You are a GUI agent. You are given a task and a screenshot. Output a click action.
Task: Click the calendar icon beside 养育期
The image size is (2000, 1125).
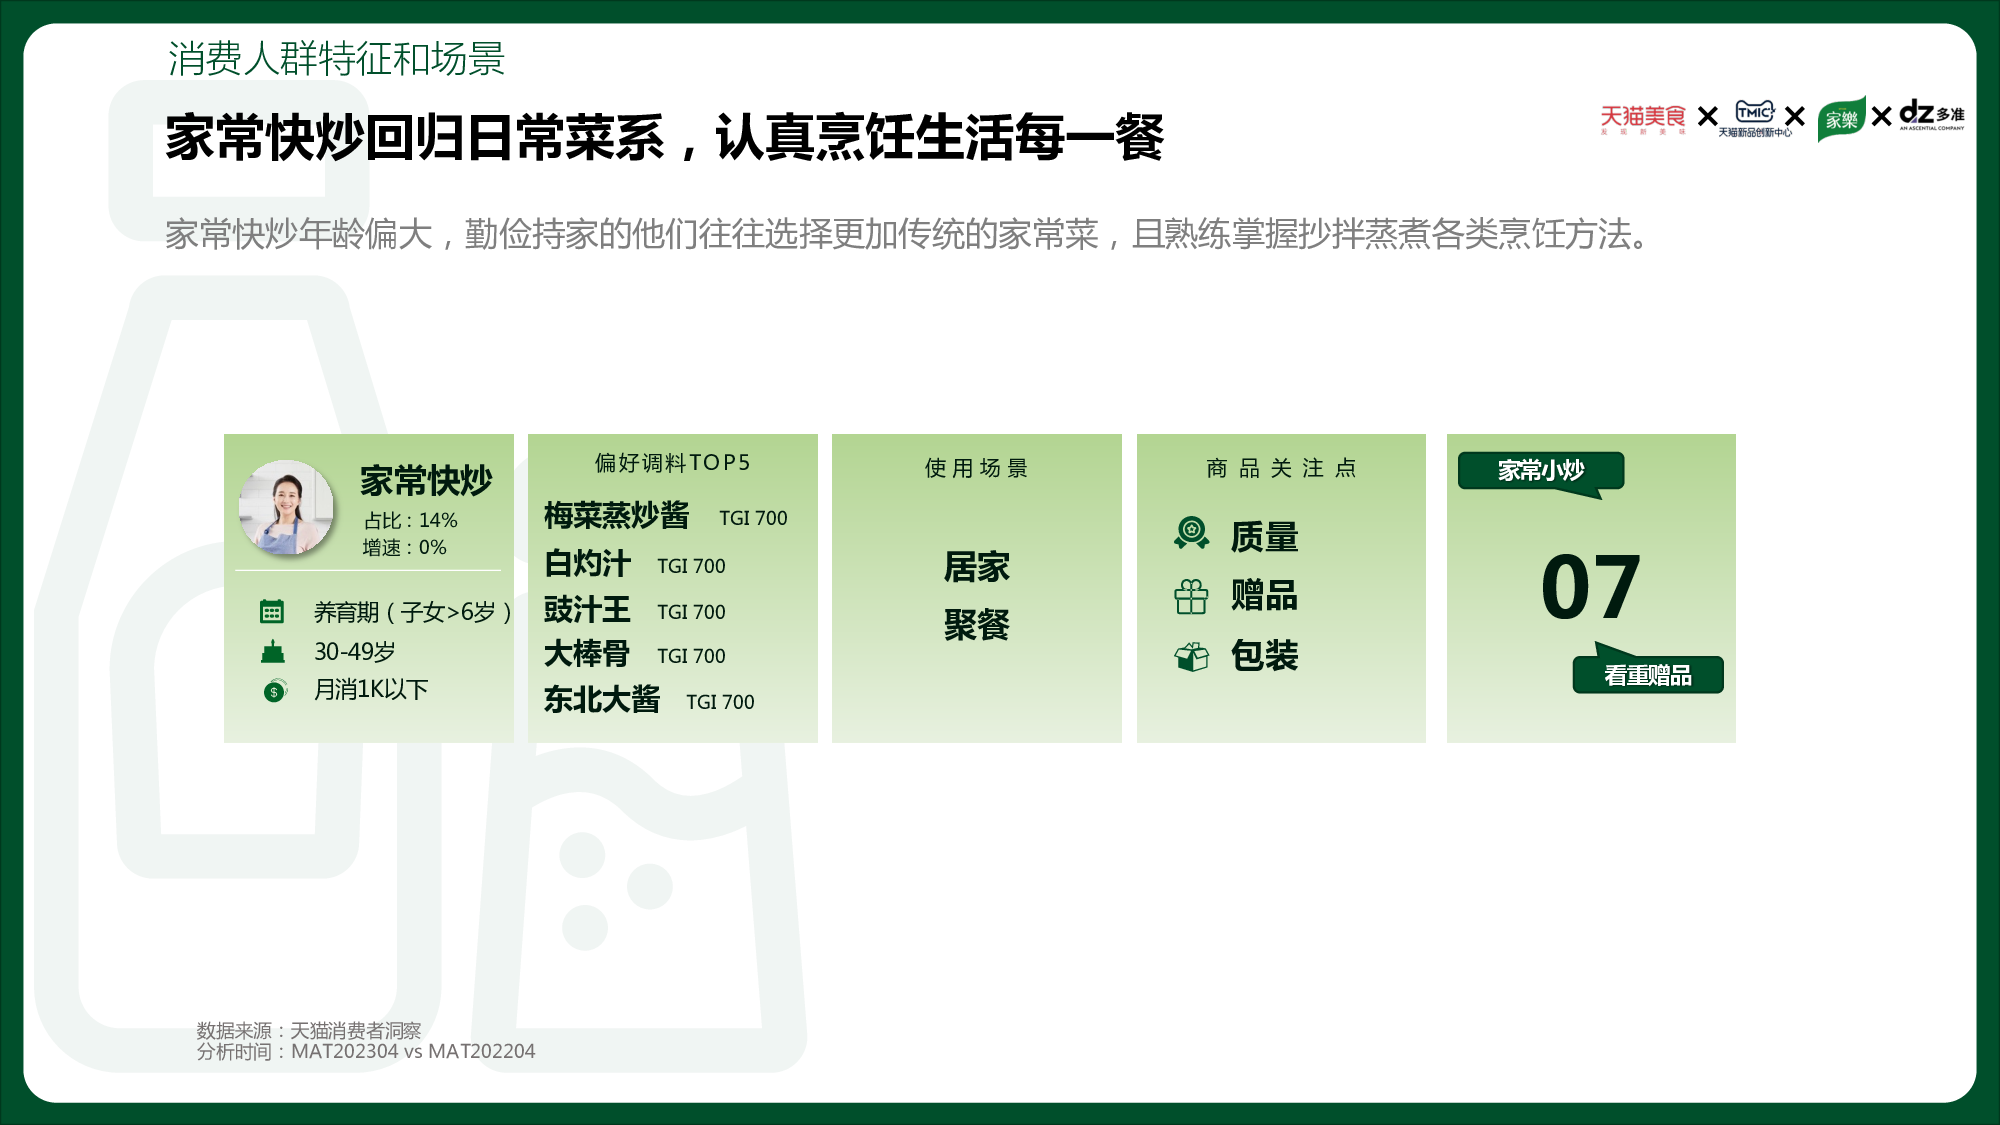pyautogui.click(x=272, y=611)
